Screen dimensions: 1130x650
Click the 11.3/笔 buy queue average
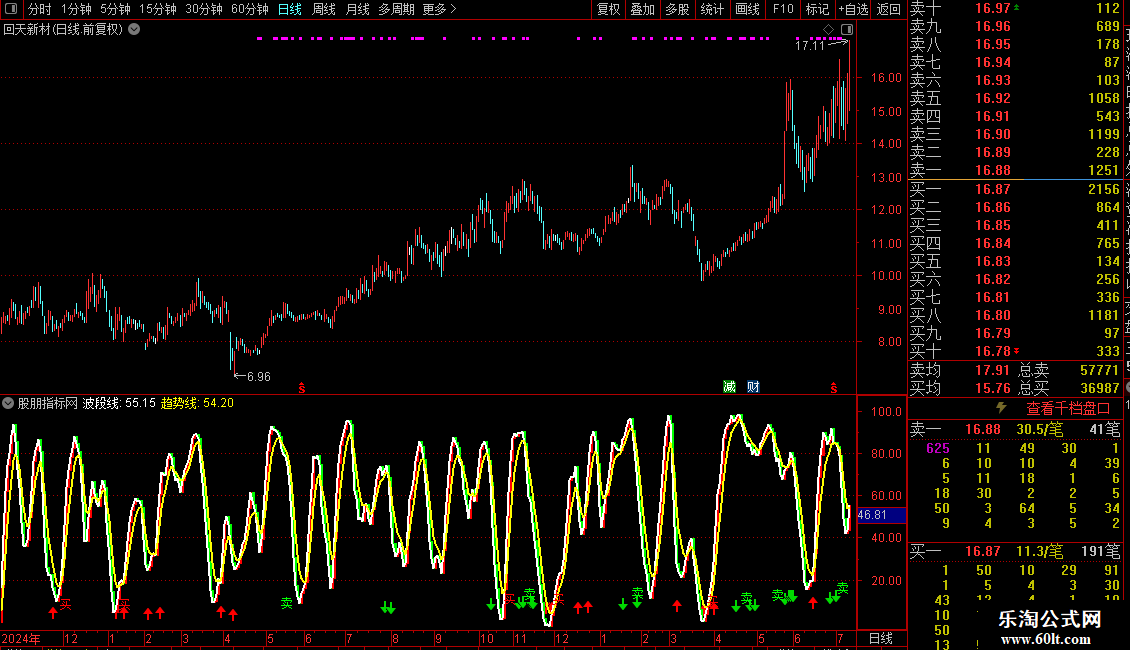[1039, 552]
